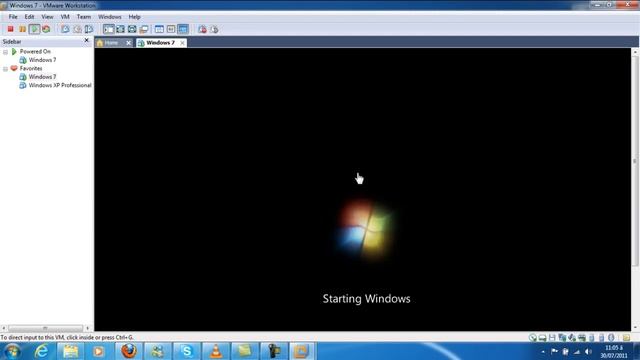
Task: Open the Windows menu
Action: [x=109, y=17]
